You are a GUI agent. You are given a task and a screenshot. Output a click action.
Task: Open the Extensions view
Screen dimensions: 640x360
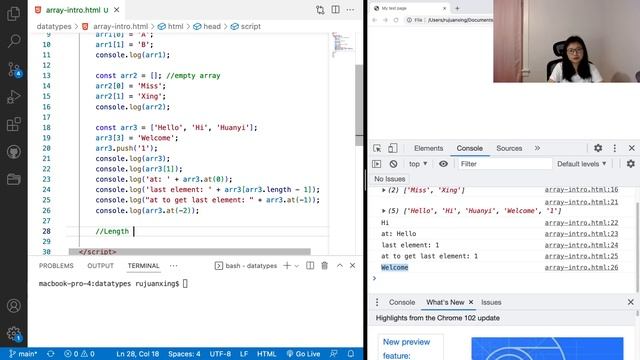13,124
